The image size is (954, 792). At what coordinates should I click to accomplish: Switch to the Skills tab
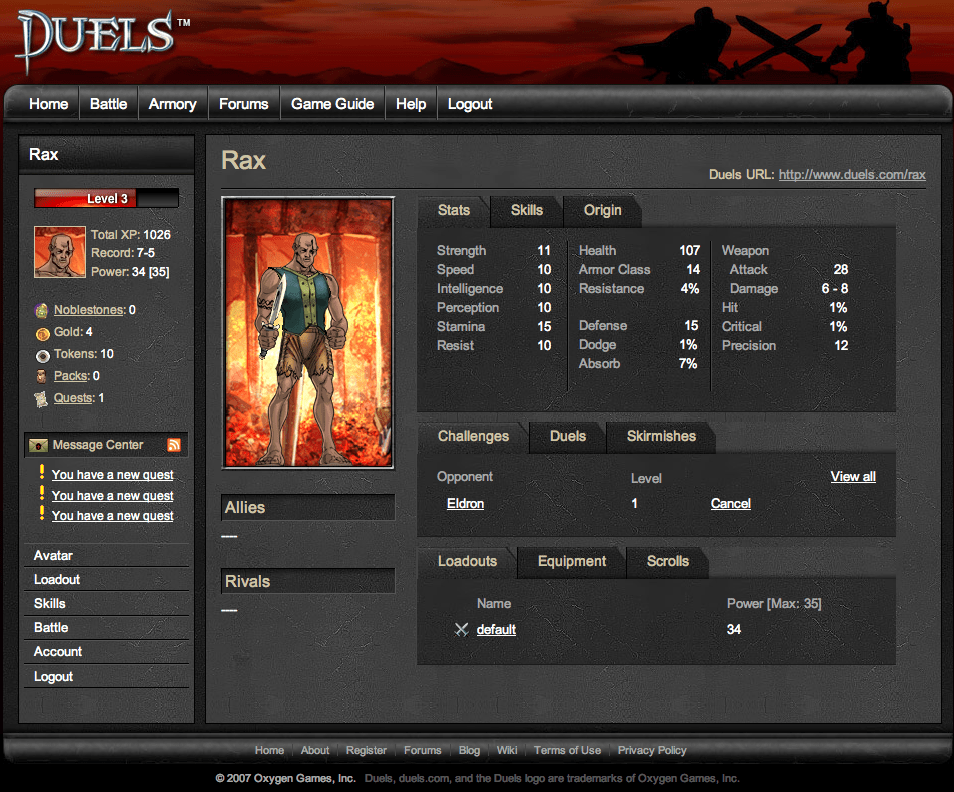coord(527,210)
